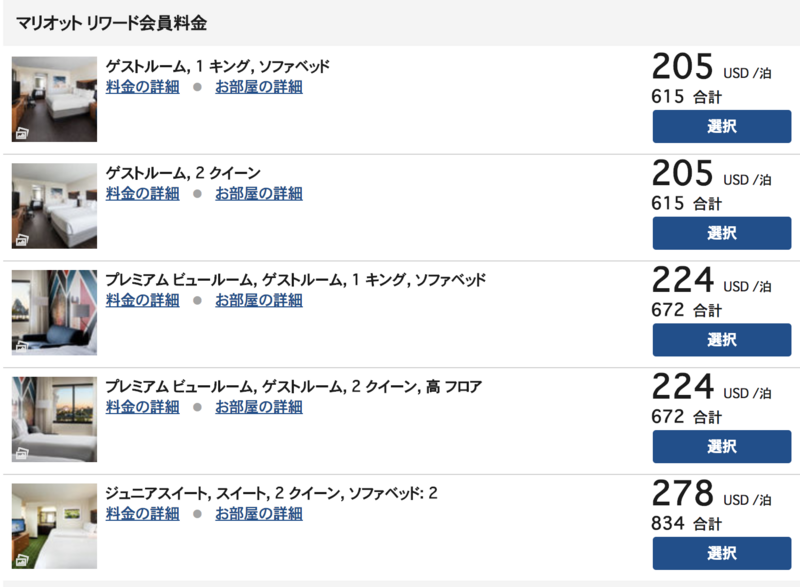Select the 1 King guest room at 205 USD

721,126
